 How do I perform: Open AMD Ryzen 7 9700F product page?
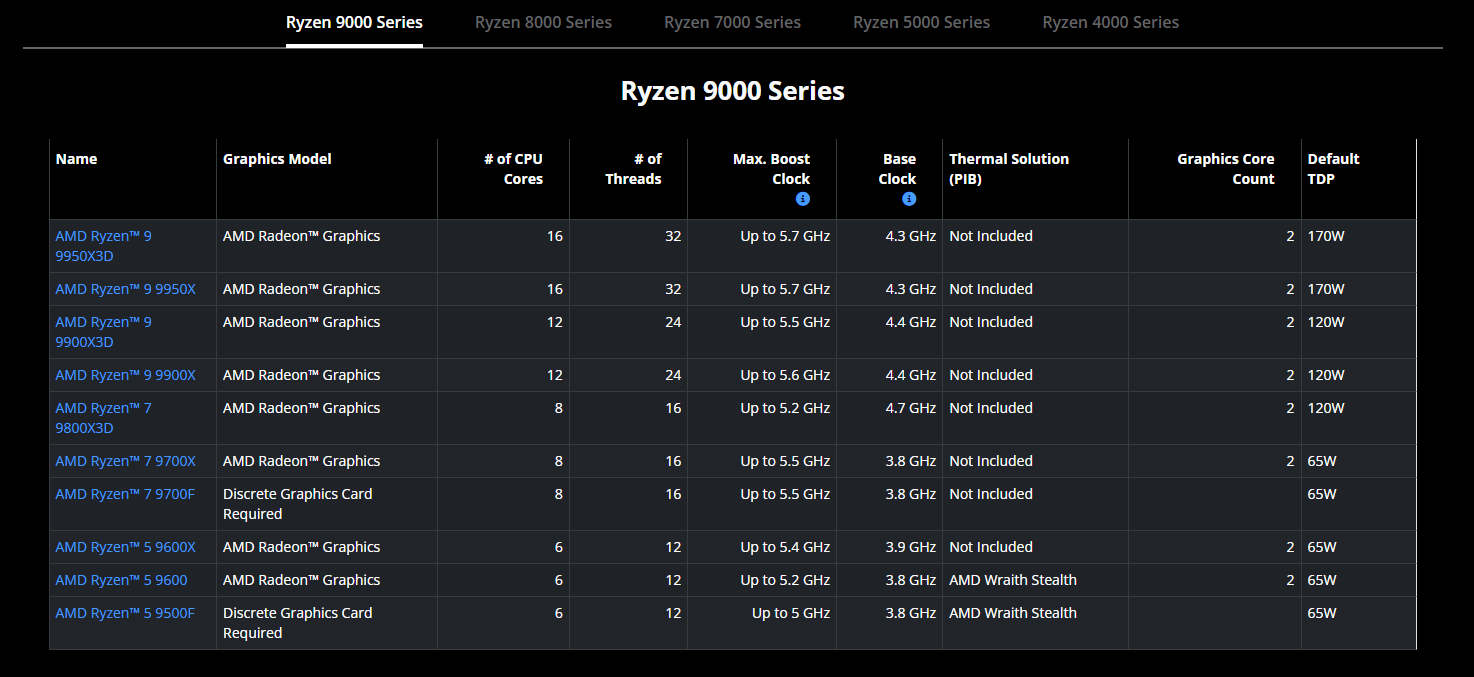click(x=125, y=494)
